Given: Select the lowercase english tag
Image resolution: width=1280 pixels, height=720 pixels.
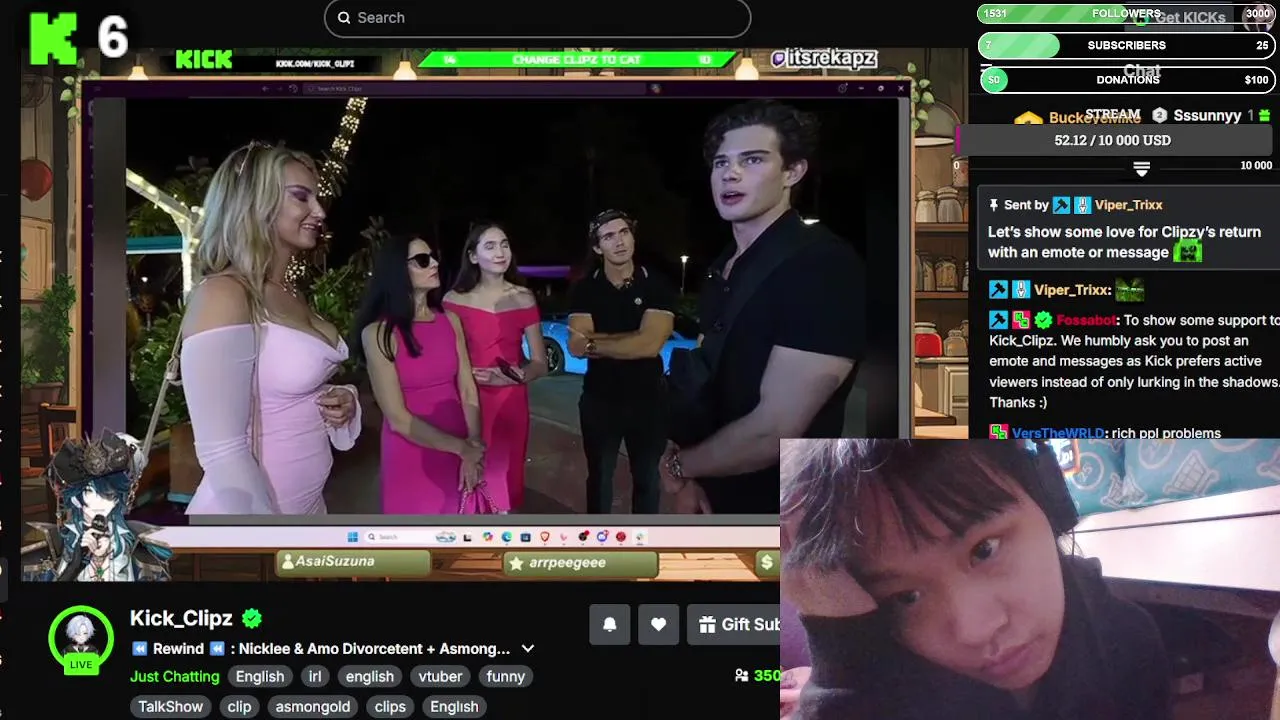Looking at the screenshot, I should tap(370, 677).
